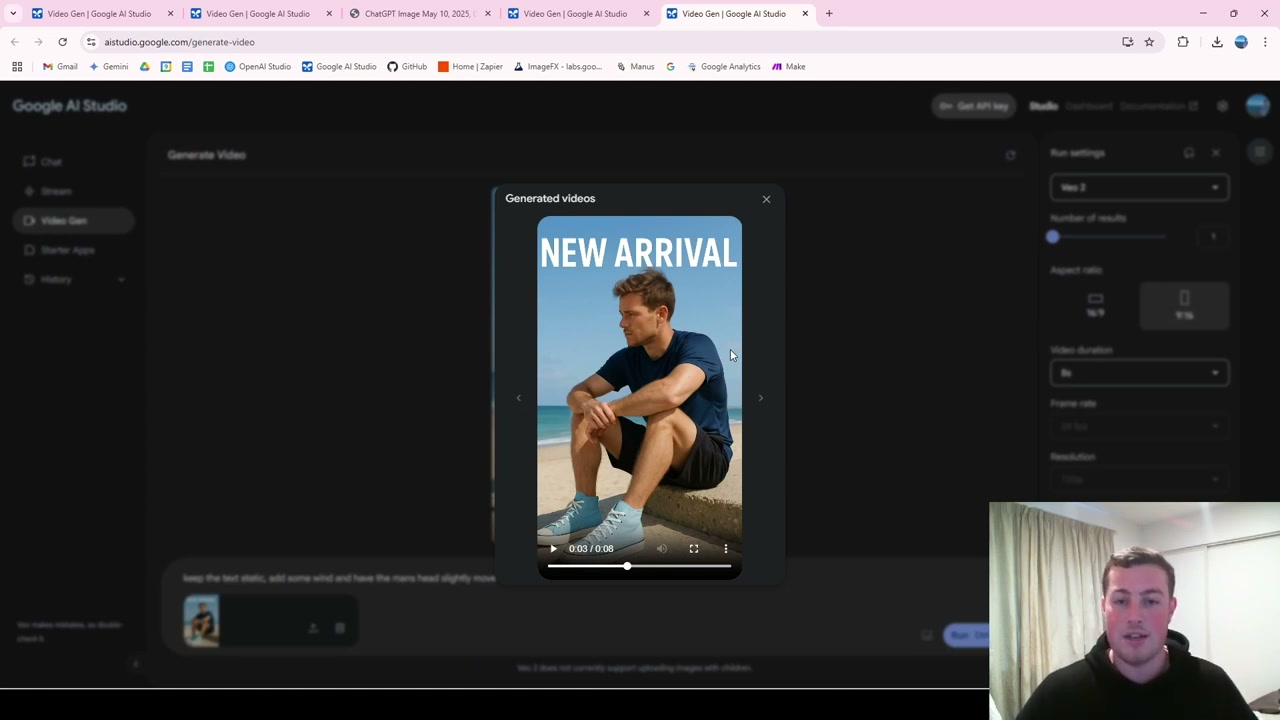Viewport: 1280px width, 720px height.
Task: Toggle the run settings panel icon
Action: click(1260, 152)
